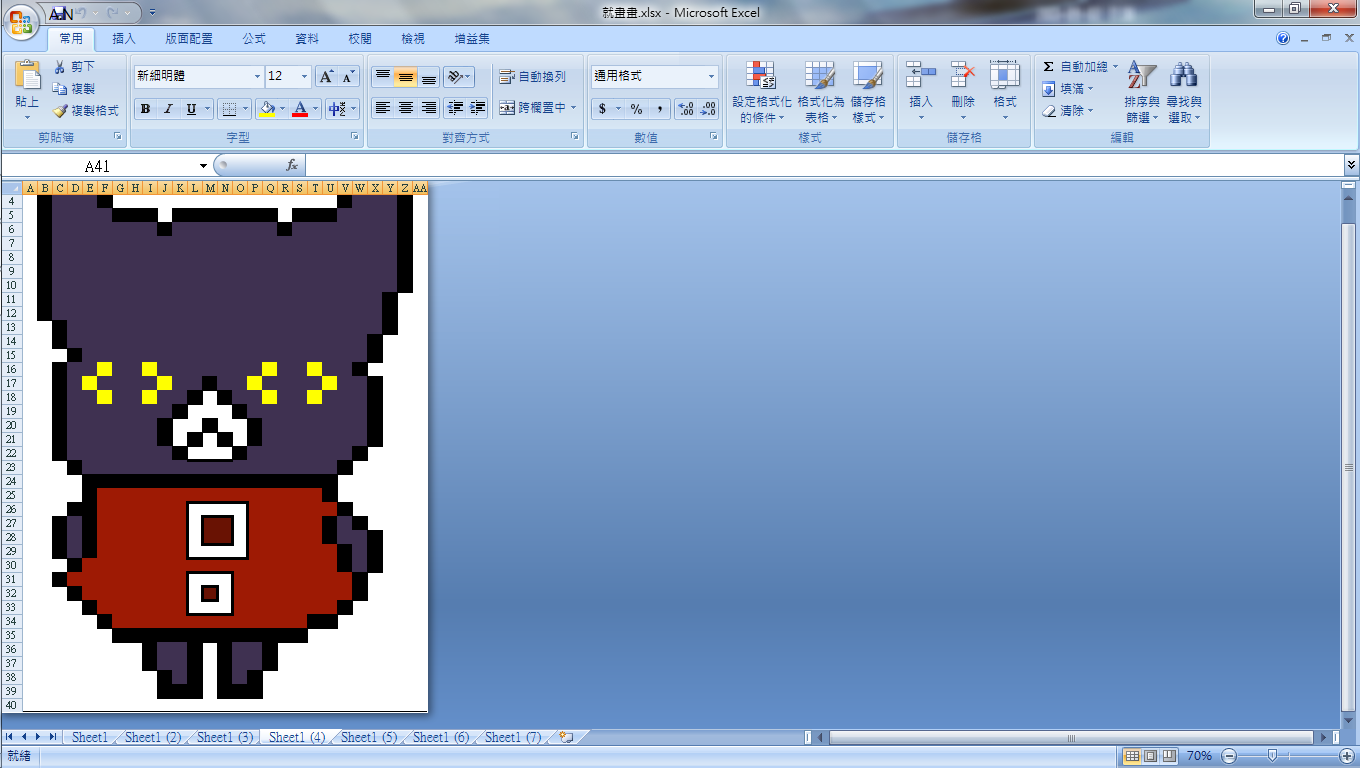The height and width of the screenshot is (768, 1360).
Task: Click the zoom slider handle in status bar
Action: 1271,756
